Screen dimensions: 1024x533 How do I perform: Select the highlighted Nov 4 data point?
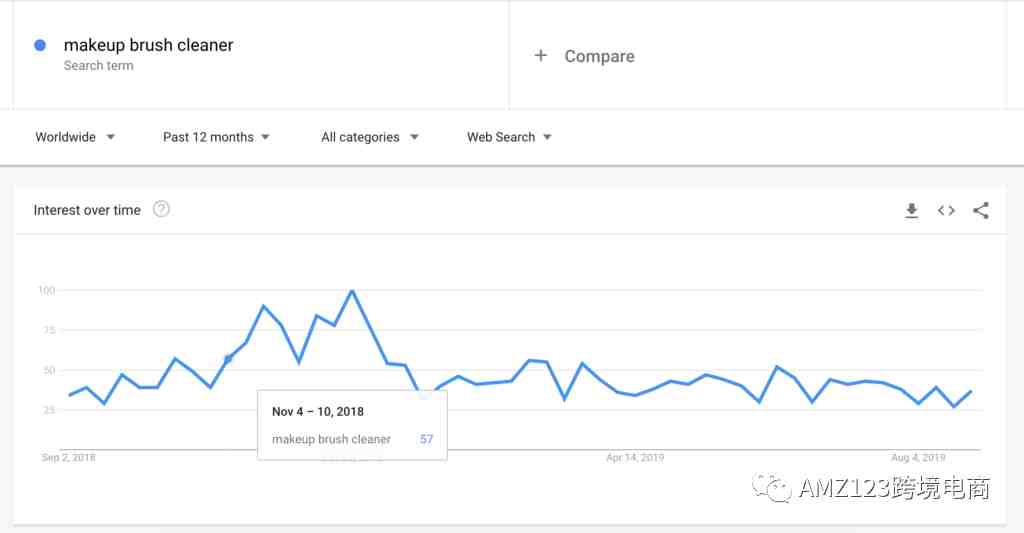(x=228, y=359)
